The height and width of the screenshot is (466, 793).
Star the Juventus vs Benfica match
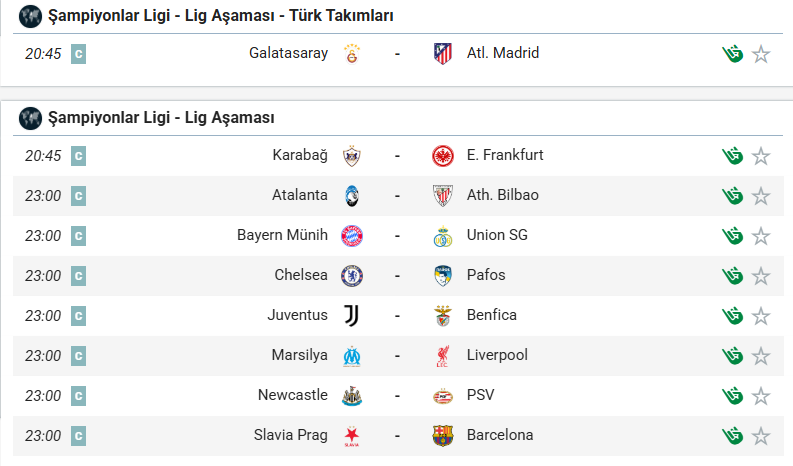[761, 316]
